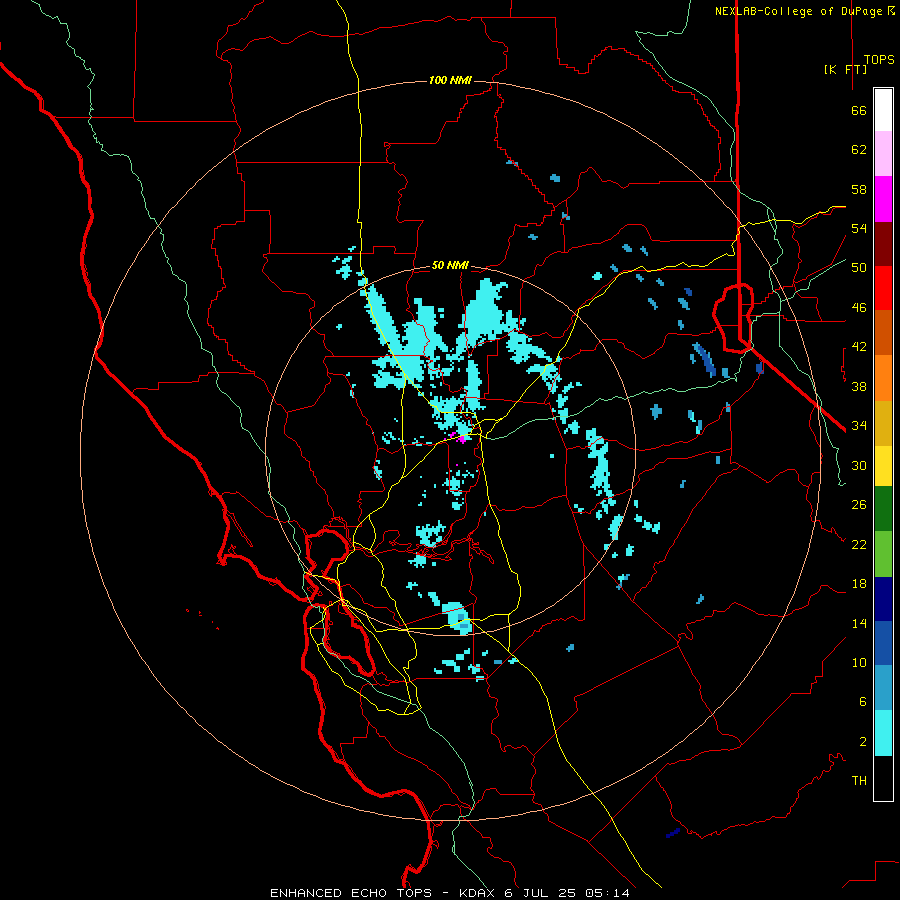Click the 100 NMI range ring label

click(450, 80)
